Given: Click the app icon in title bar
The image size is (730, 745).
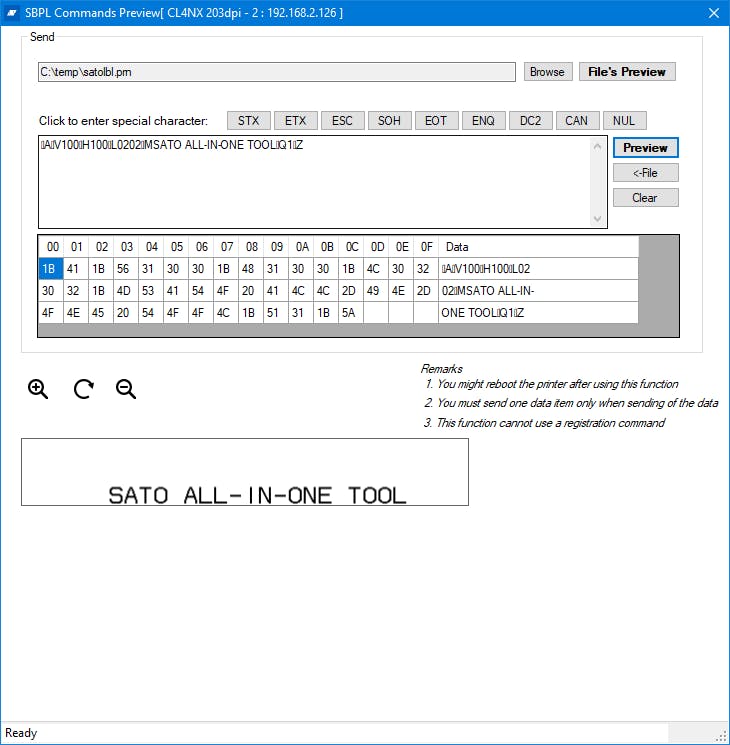Looking at the screenshot, I should [12, 13].
